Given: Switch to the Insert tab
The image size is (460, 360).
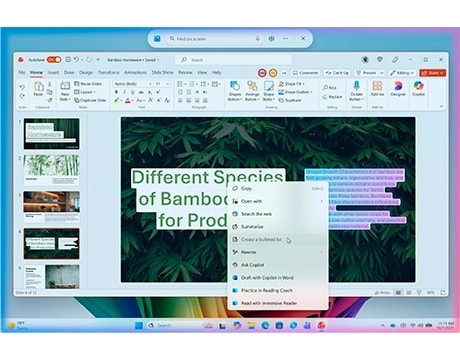Looking at the screenshot, I should click(x=53, y=72).
